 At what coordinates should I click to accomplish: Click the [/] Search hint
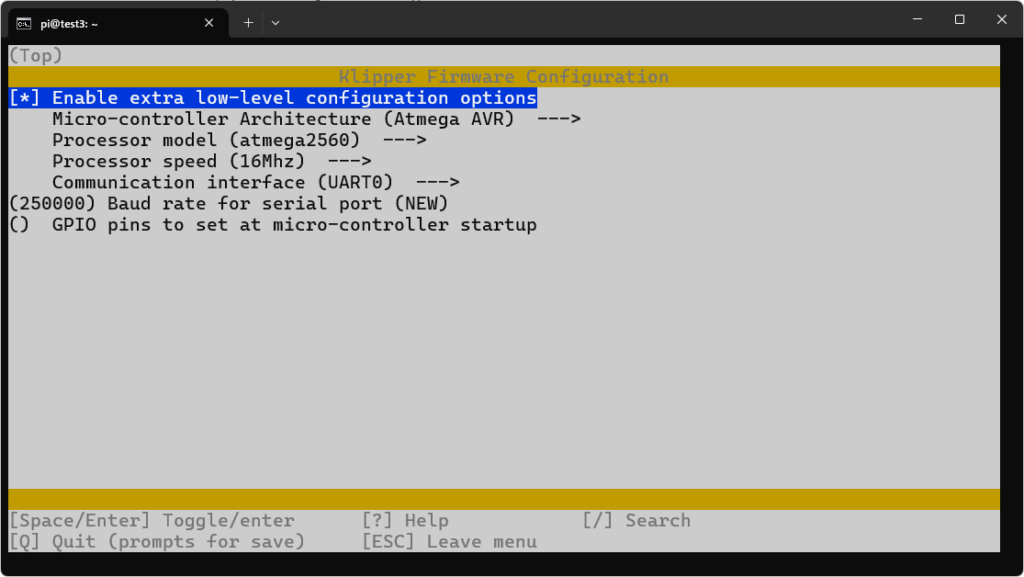click(x=636, y=521)
